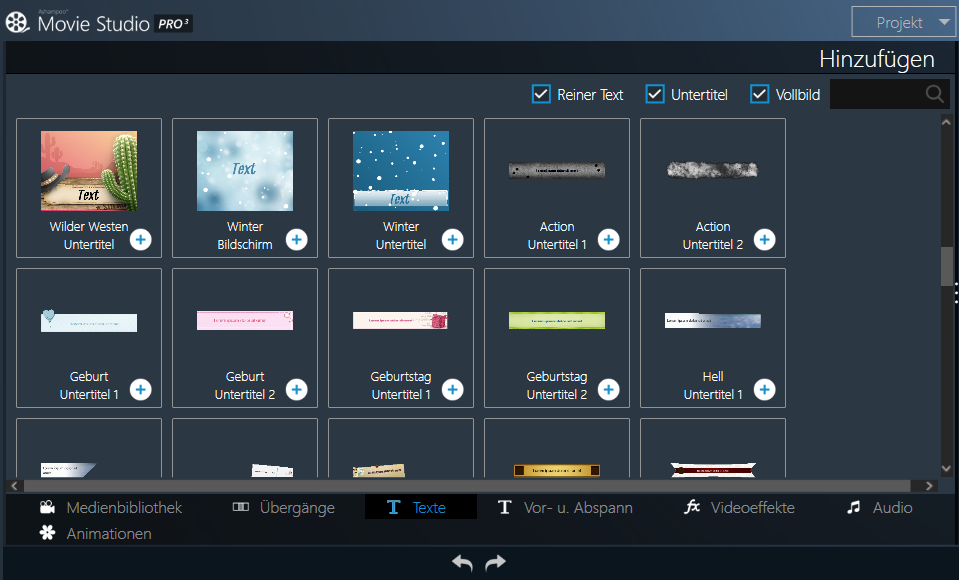The image size is (959, 580).
Task: Add the Winter Bildschirm text template
Action: coord(297,240)
